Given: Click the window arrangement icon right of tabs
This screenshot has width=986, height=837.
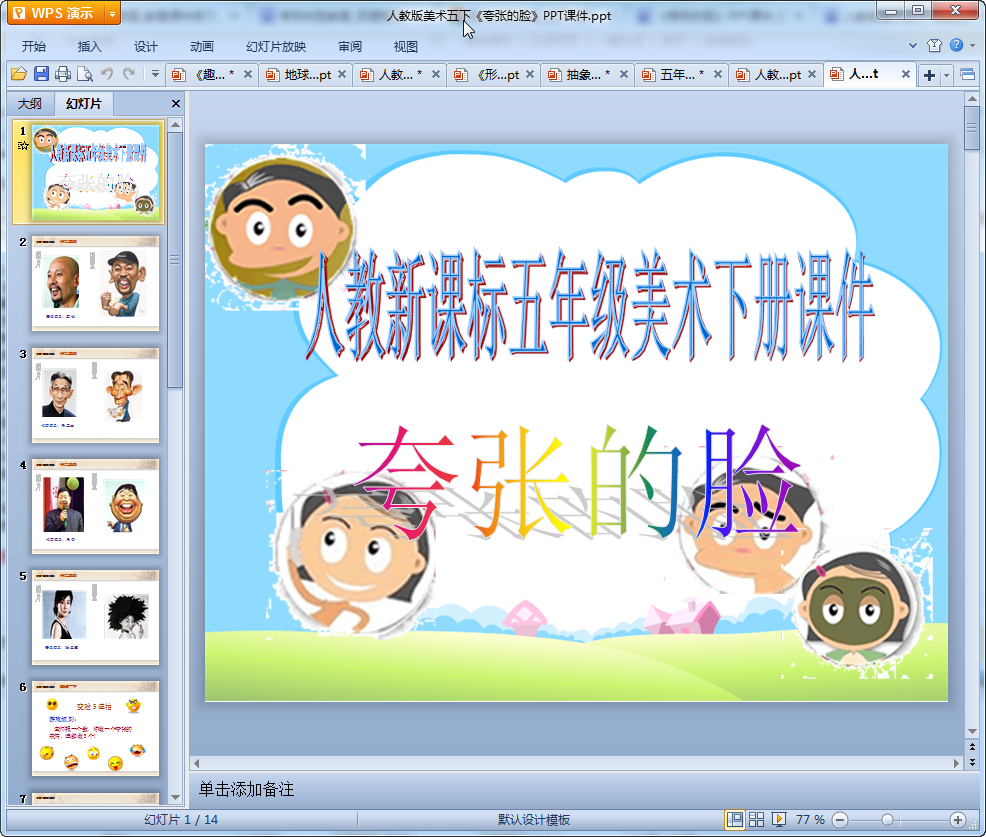Looking at the screenshot, I should pyautogui.click(x=968, y=75).
